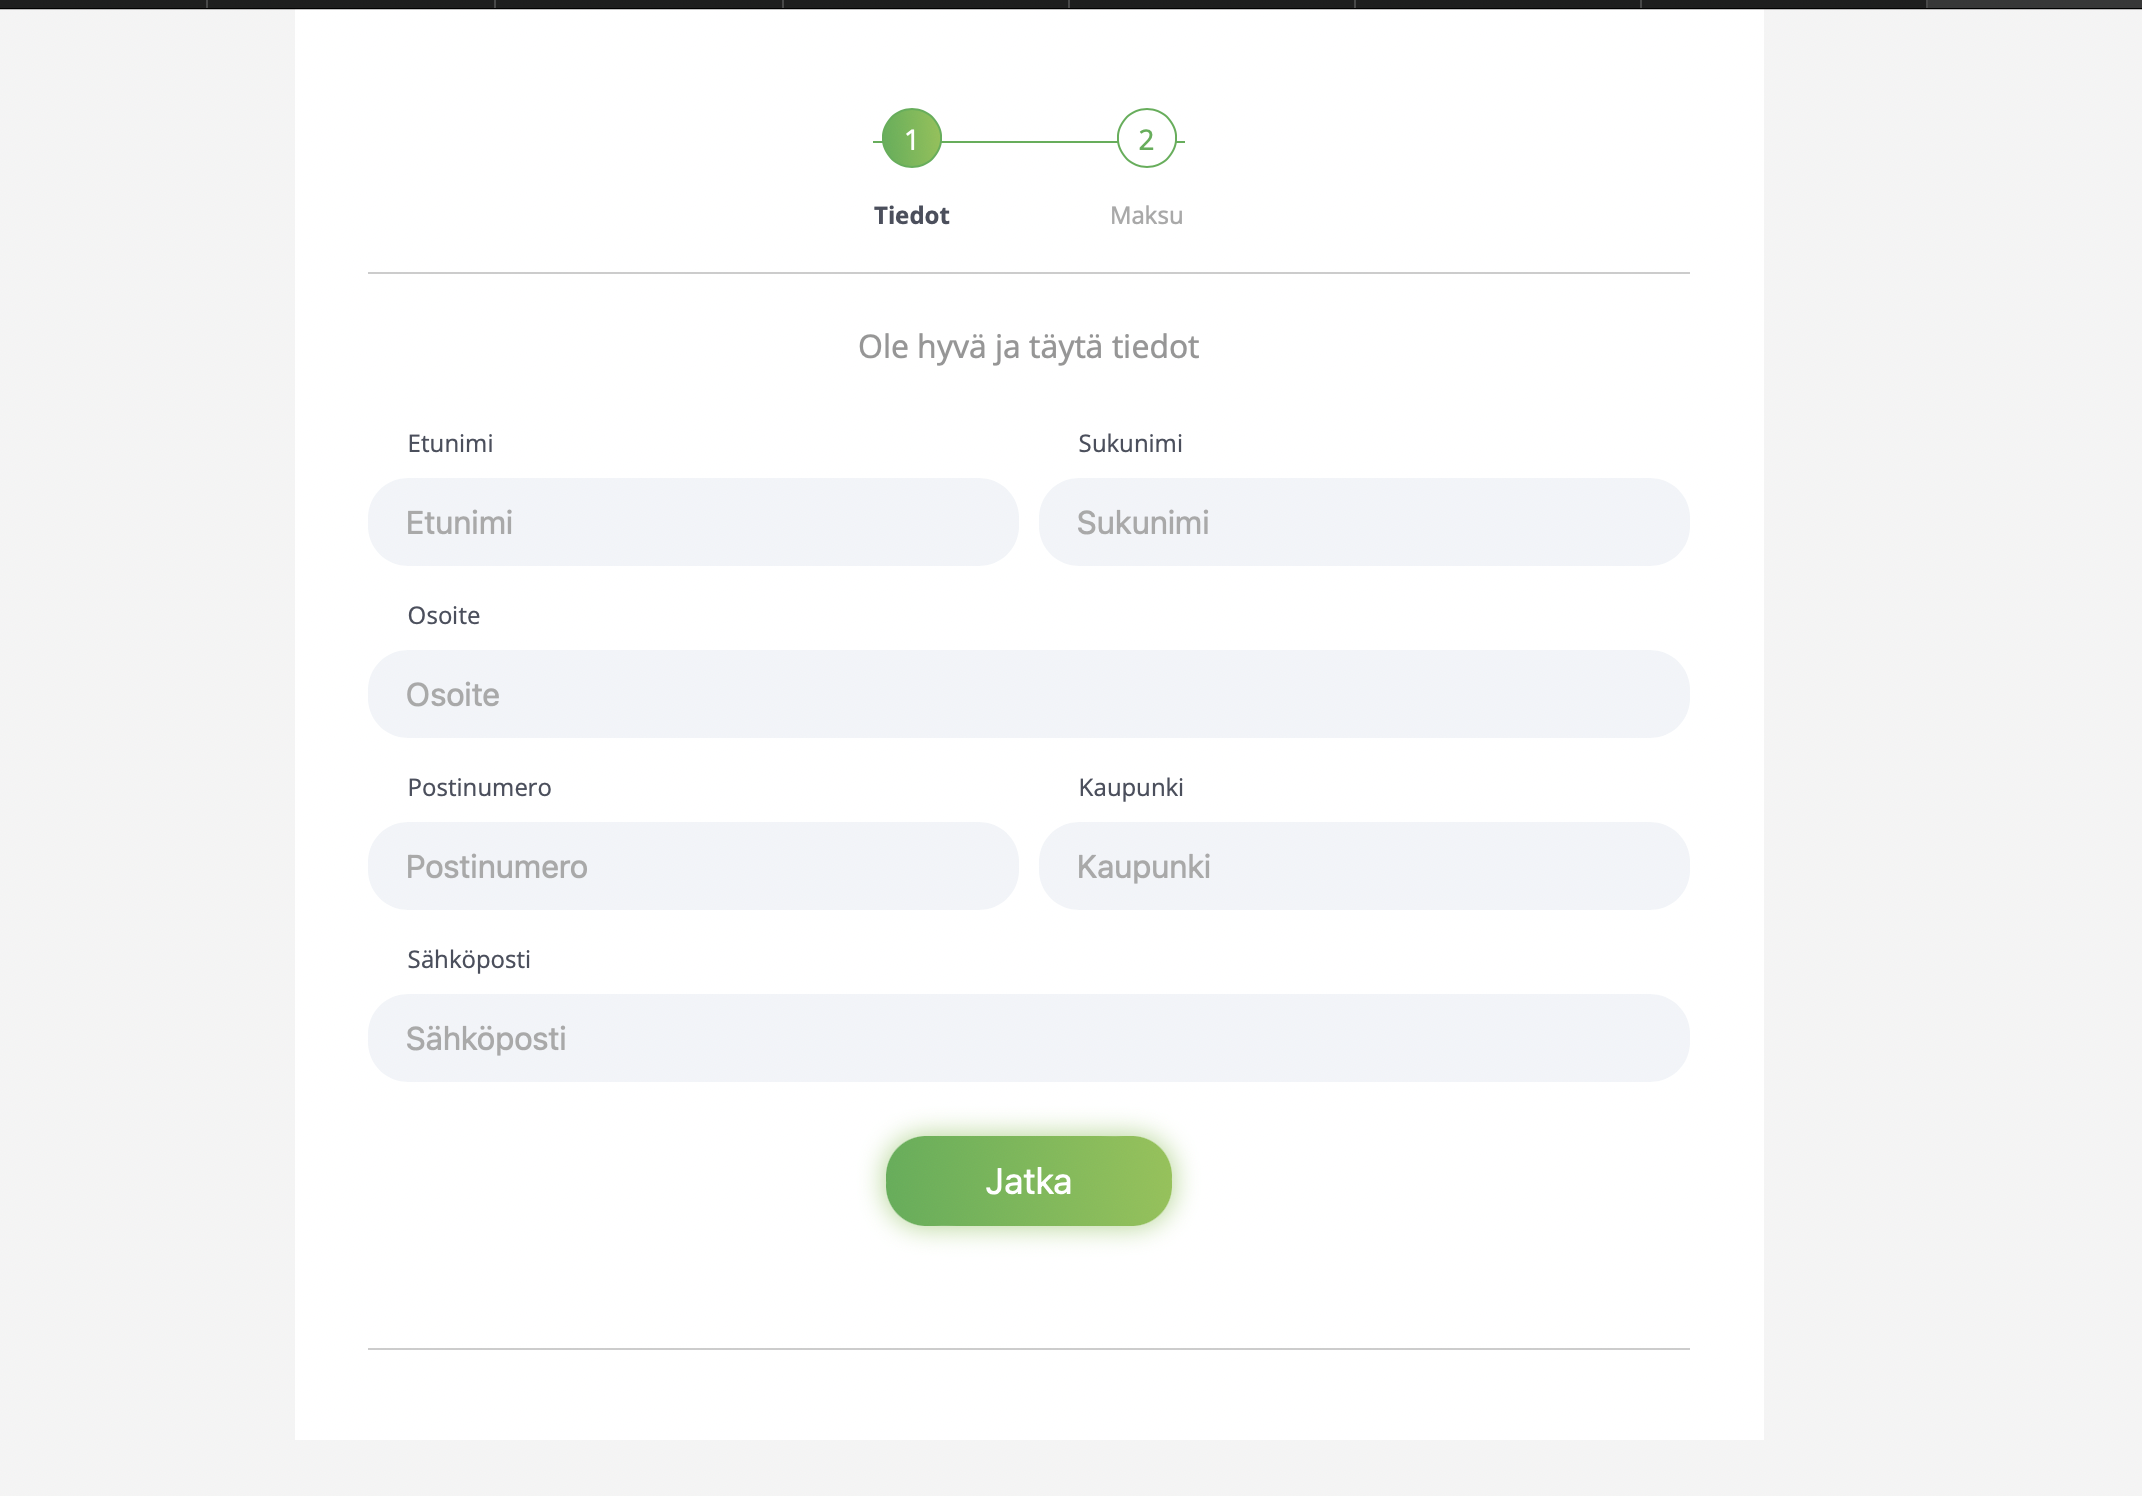Open the Tiedot step label
Viewport: 2142px width, 1496px height.
[x=911, y=215]
